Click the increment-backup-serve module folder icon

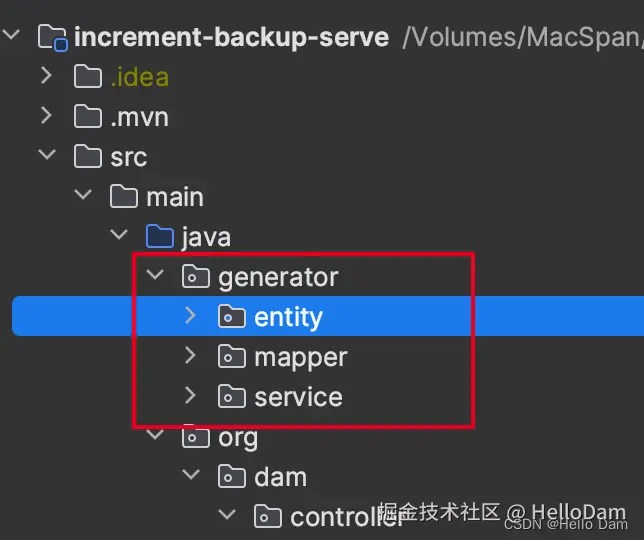53,38
